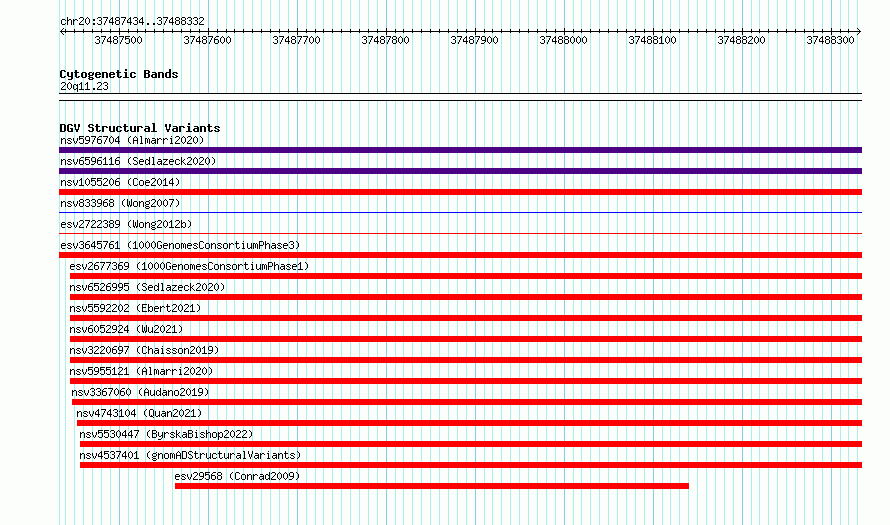Select the red bar under nsv6052924
The height and width of the screenshot is (525, 890).
click(x=466, y=339)
